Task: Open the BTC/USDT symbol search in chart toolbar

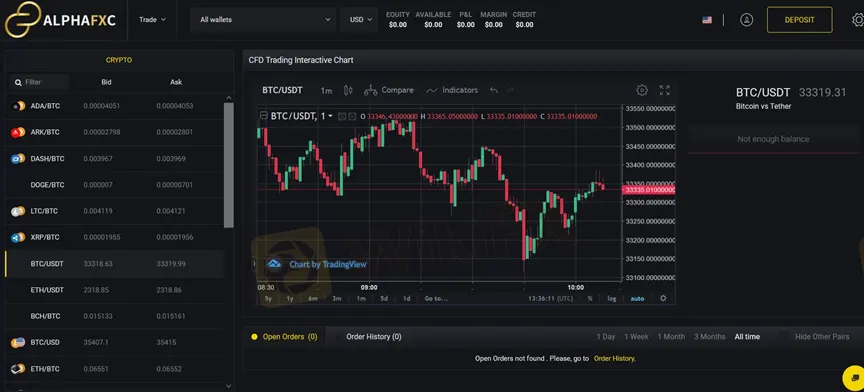Action: (282, 90)
